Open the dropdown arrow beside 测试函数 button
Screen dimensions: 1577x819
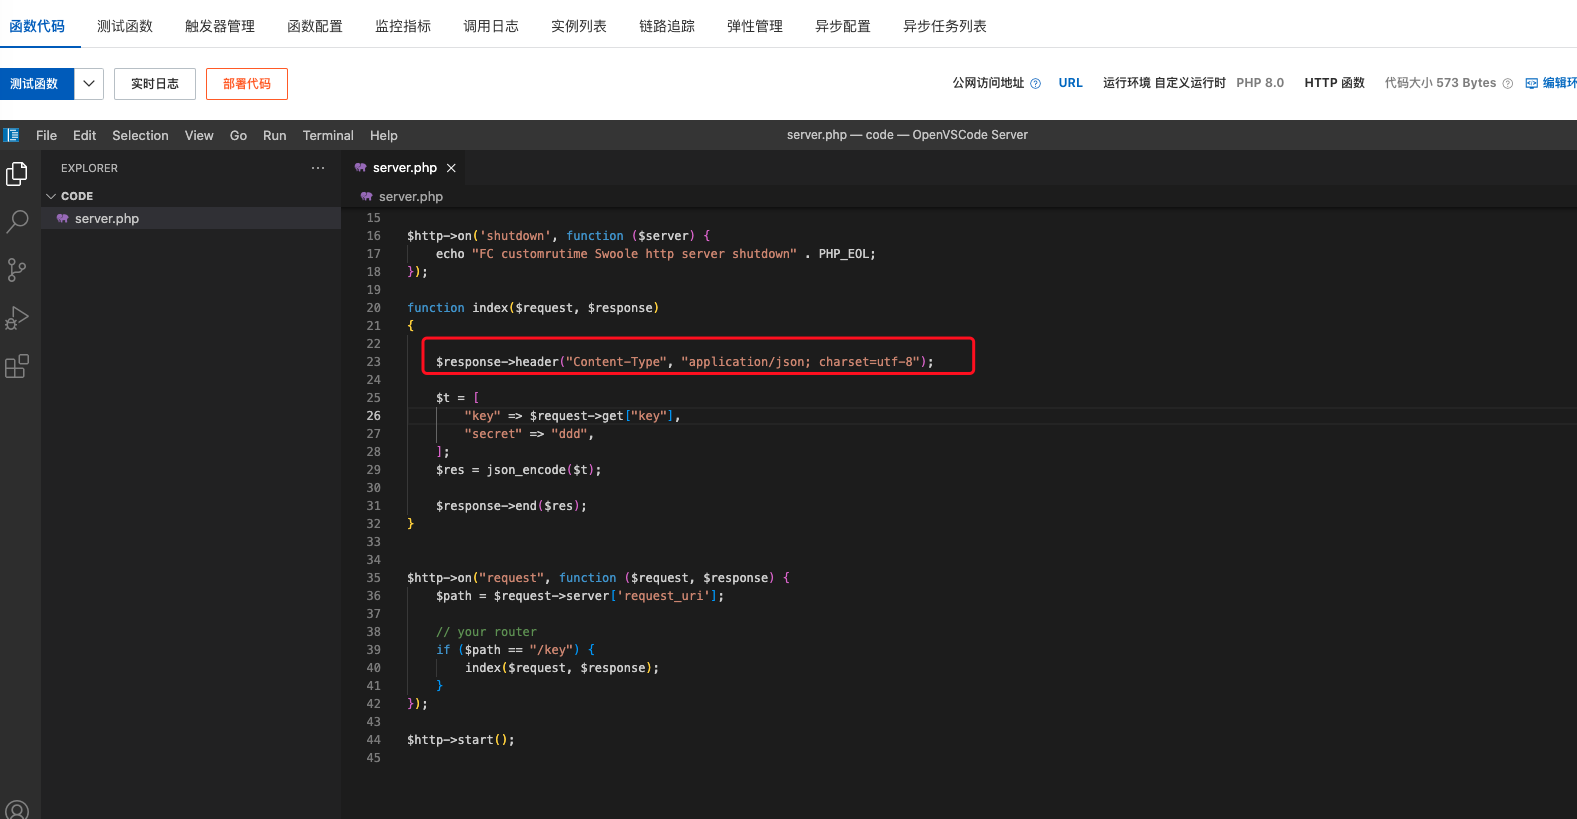(x=89, y=84)
